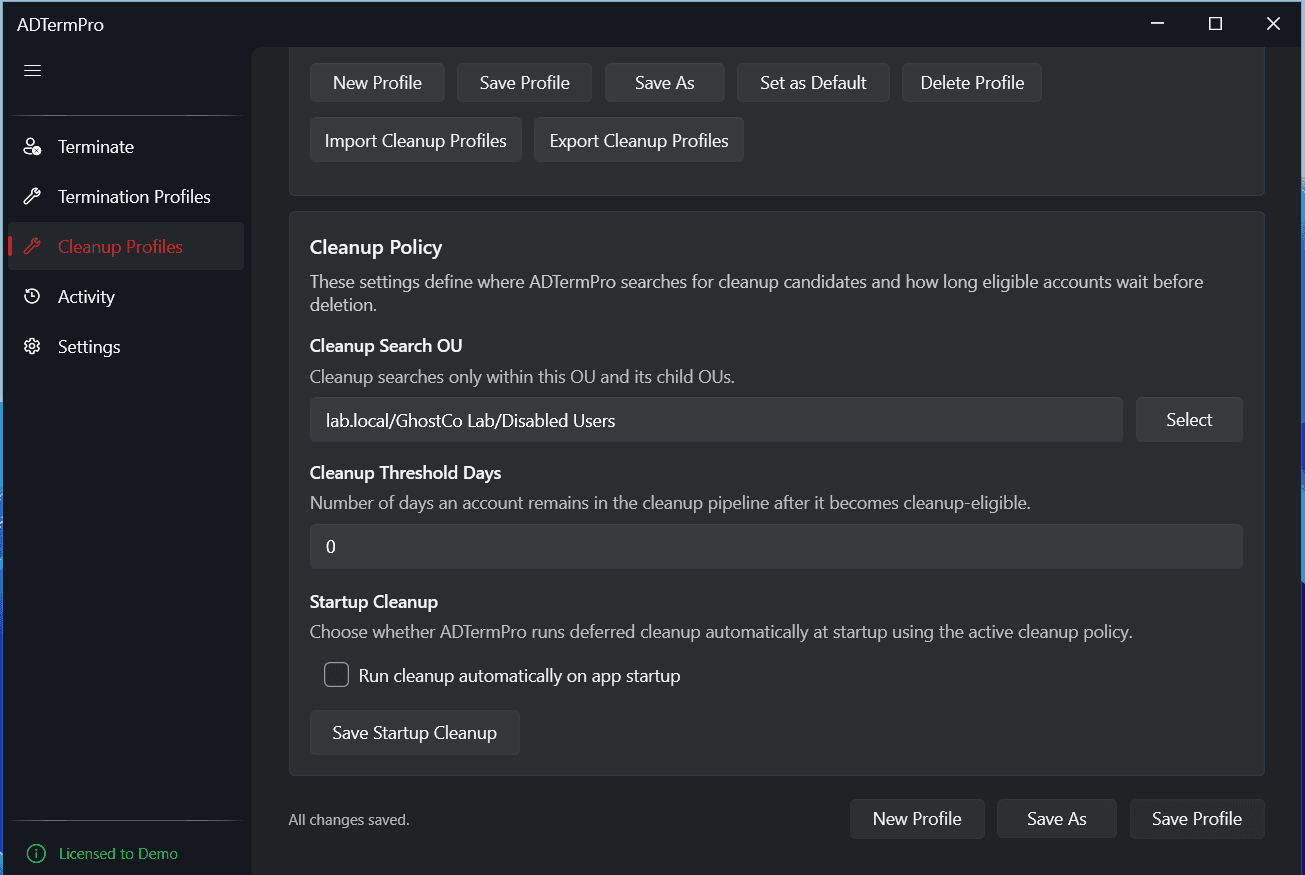The width and height of the screenshot is (1305, 875).
Task: Click the Terminate user icon in sidebar
Action: (x=31, y=146)
